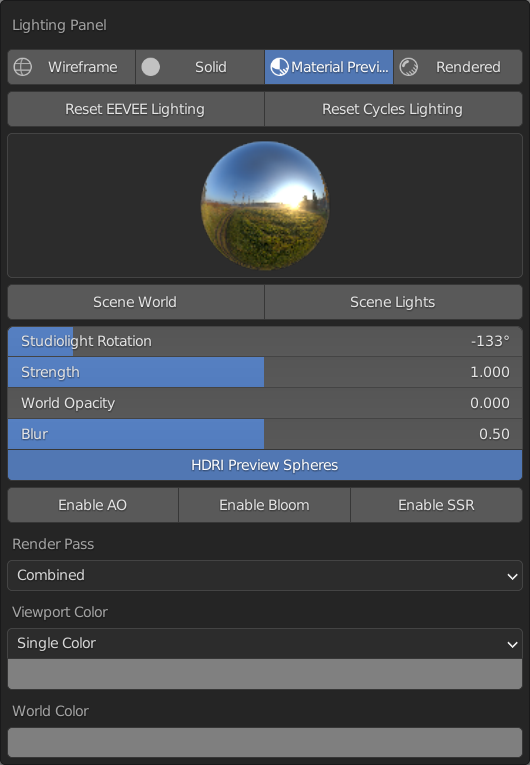
Task: Enable AO ambient occlusion
Action: click(x=93, y=505)
